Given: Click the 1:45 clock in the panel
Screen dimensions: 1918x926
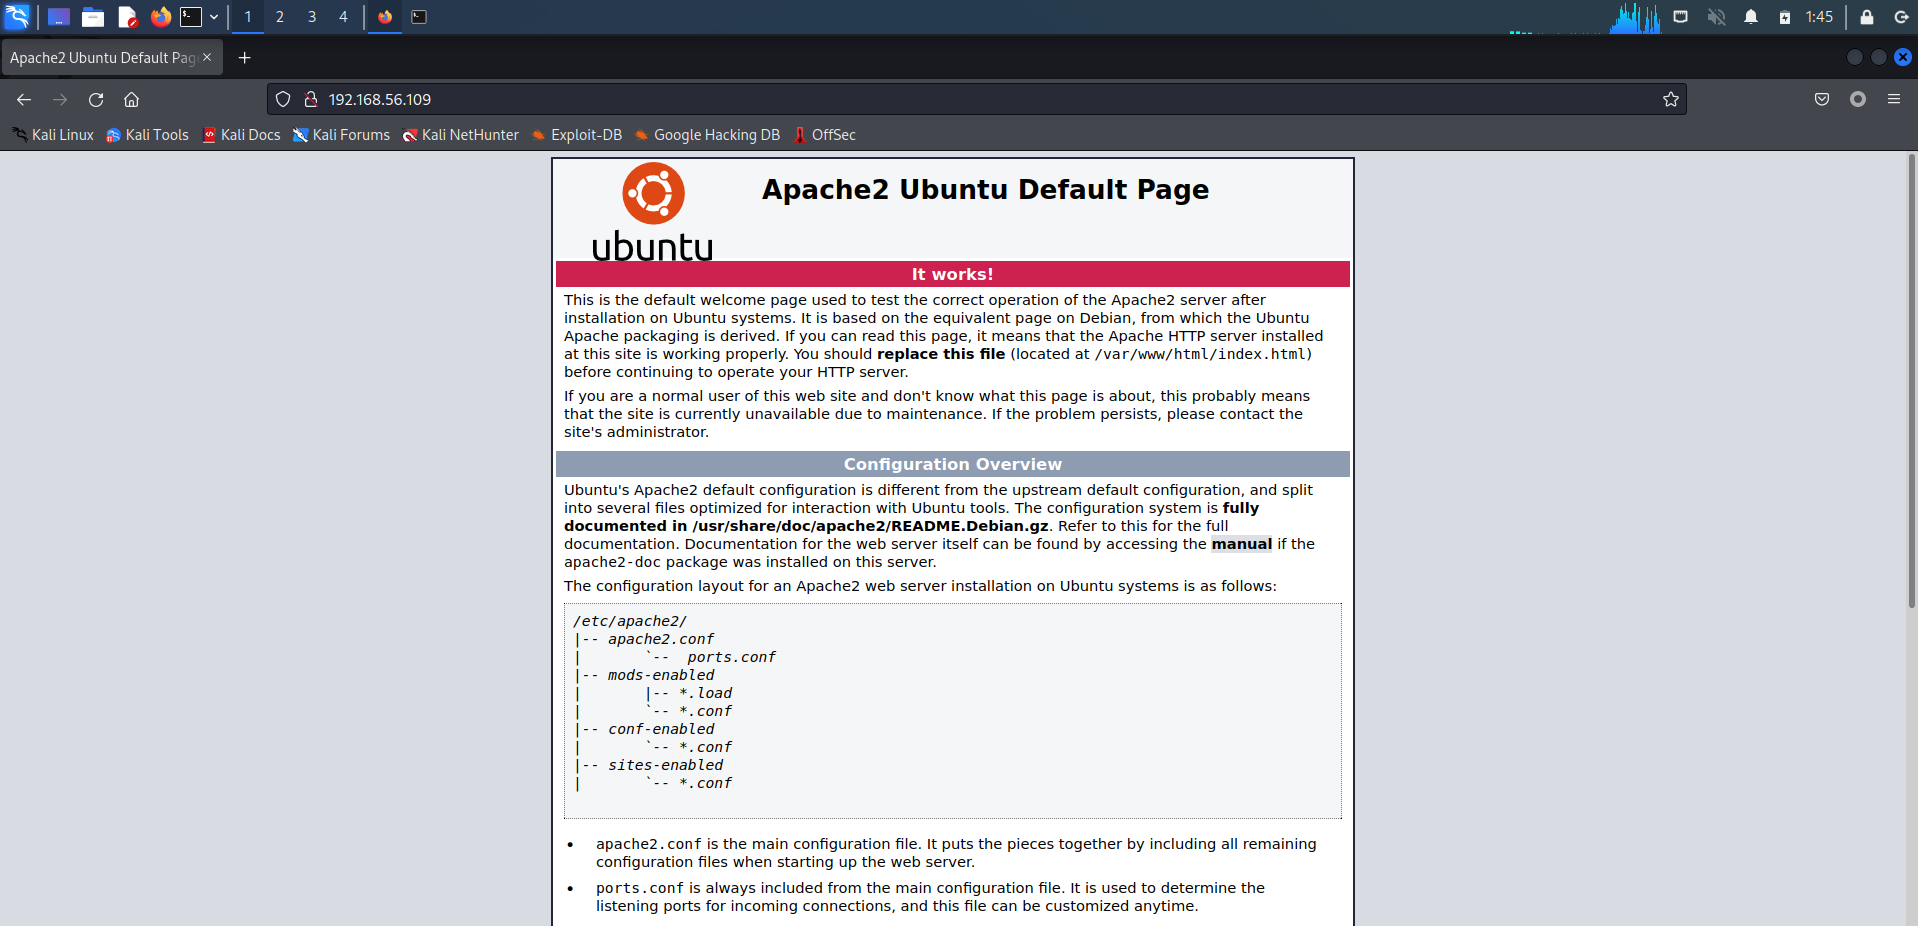Looking at the screenshot, I should pos(1819,17).
